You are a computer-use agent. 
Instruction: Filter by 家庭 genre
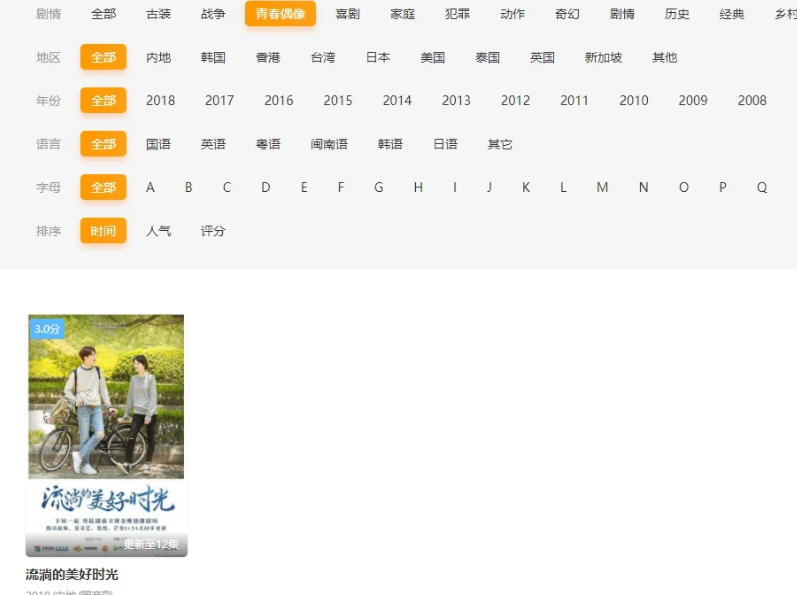tap(403, 14)
